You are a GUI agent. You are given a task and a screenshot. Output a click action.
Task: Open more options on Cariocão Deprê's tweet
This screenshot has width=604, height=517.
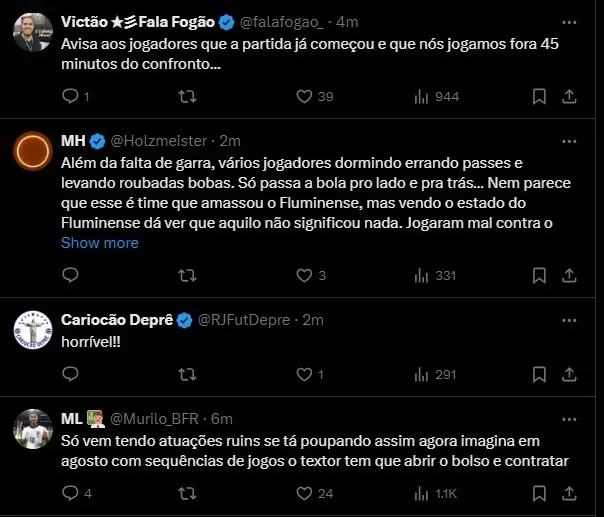[568, 320]
